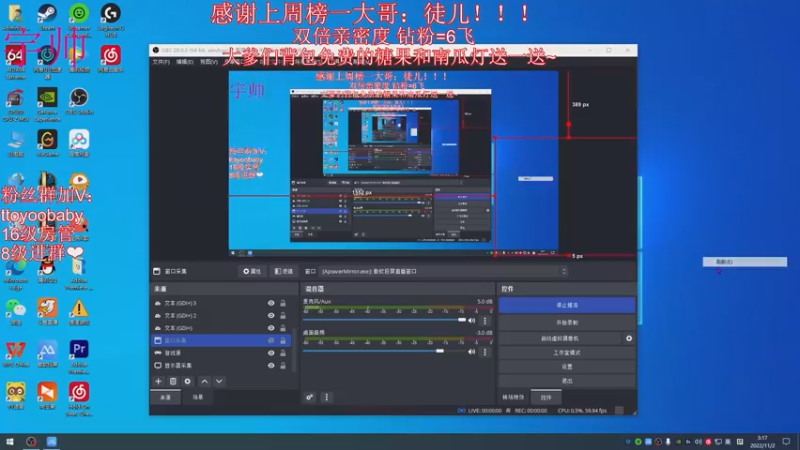This screenshot has width=800, height=450.
Task: Click the 开始录制 button
Action: point(567,322)
